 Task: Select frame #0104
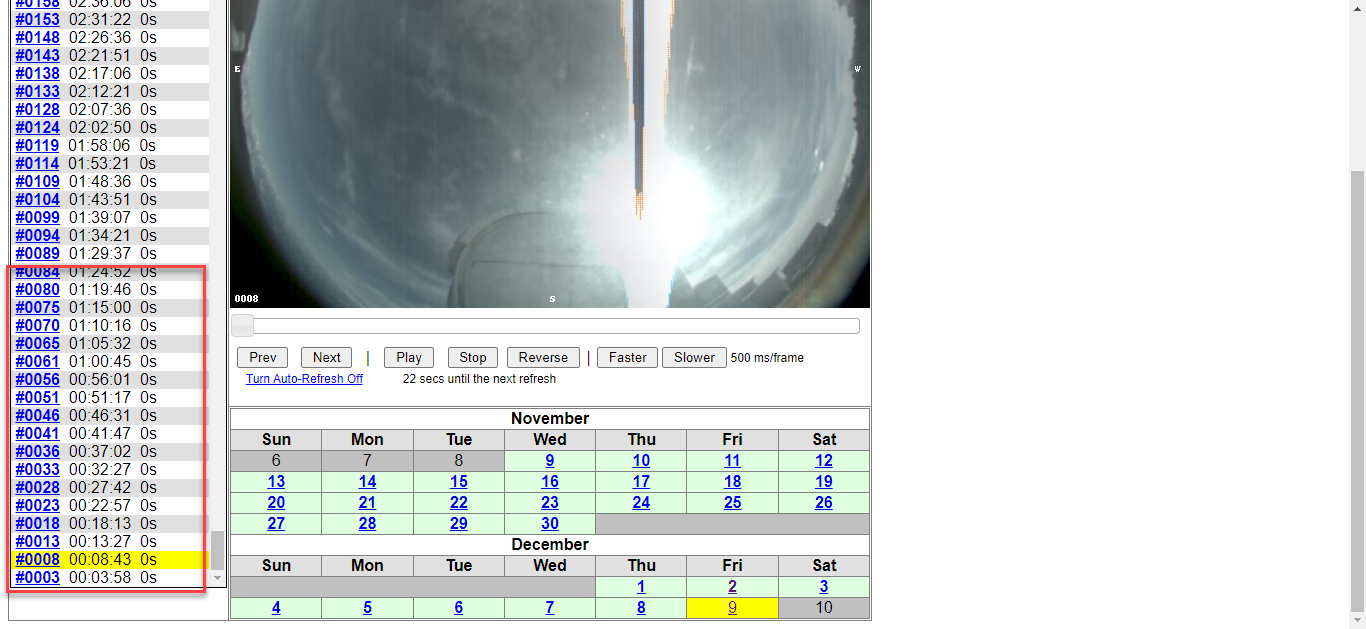(x=38, y=199)
